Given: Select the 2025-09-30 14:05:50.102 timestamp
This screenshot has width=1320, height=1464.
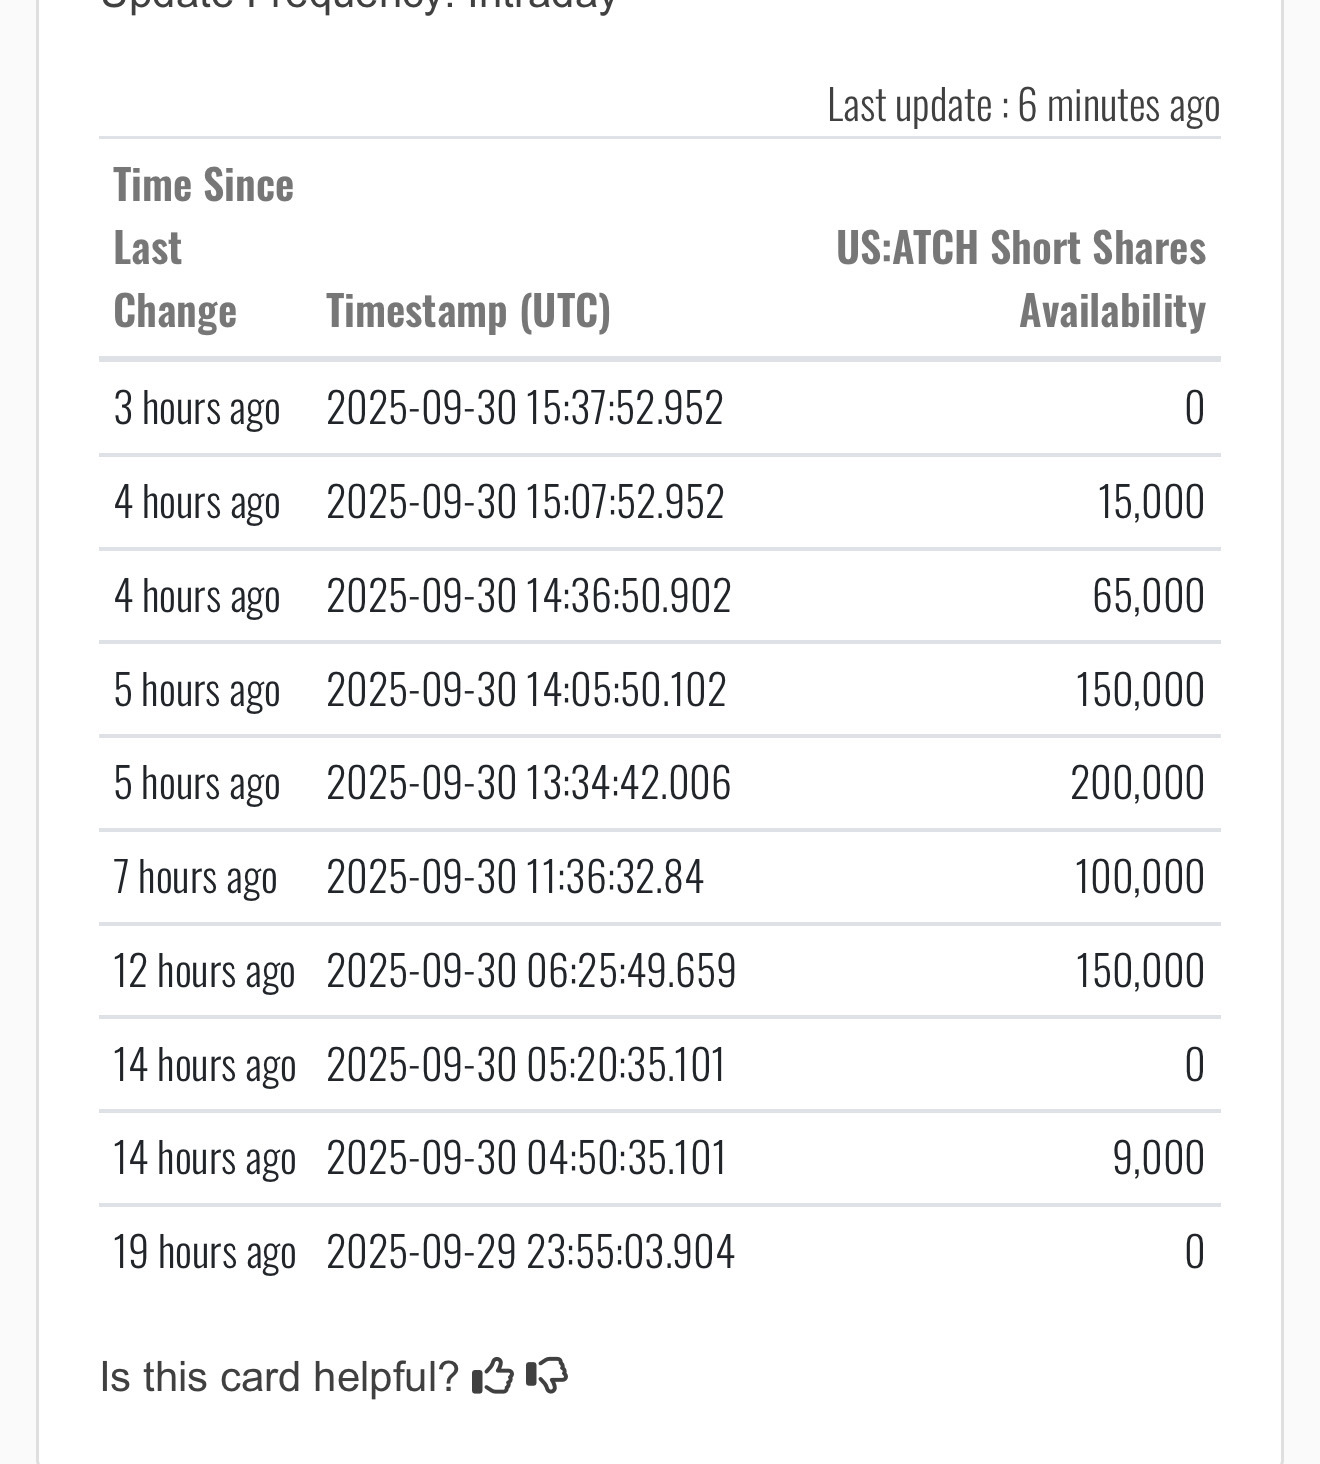Looking at the screenshot, I should tap(526, 690).
